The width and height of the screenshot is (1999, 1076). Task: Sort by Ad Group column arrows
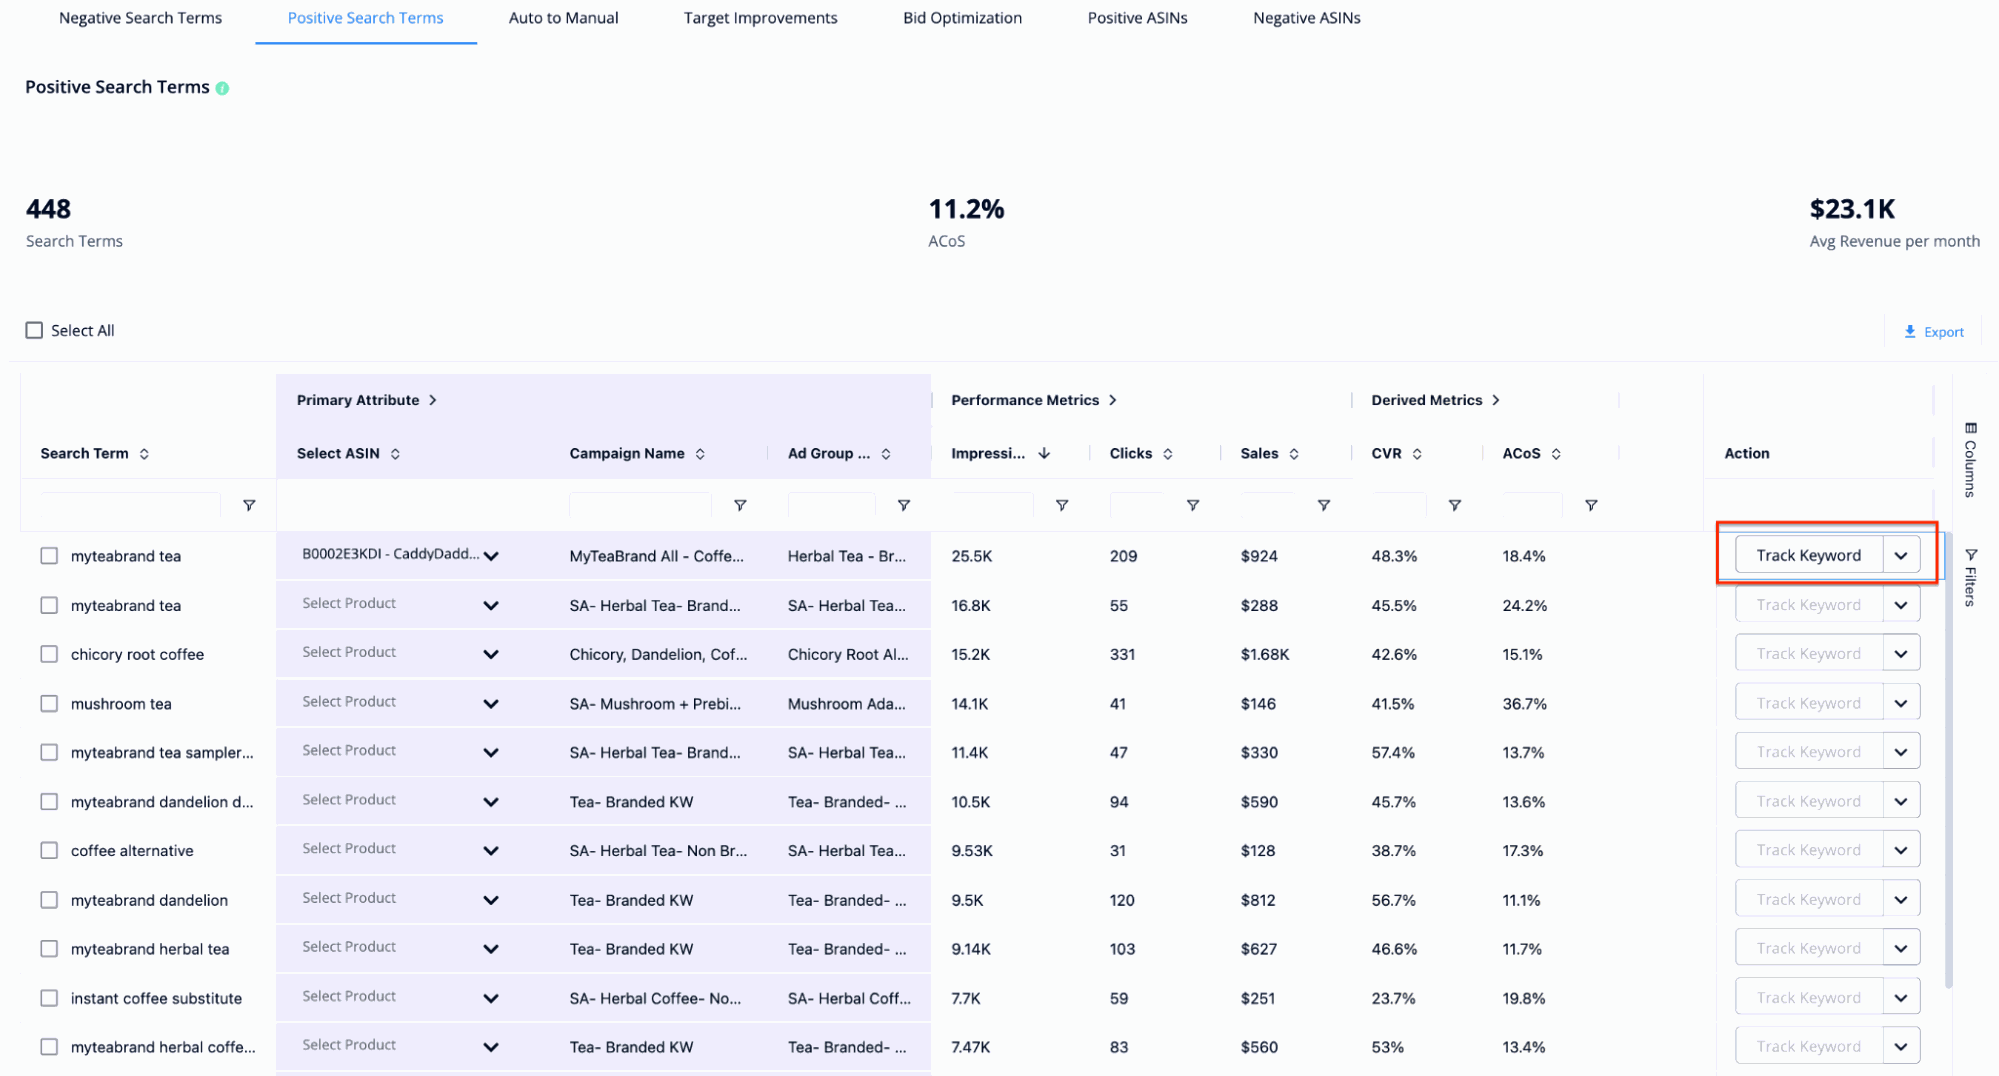[x=886, y=454]
